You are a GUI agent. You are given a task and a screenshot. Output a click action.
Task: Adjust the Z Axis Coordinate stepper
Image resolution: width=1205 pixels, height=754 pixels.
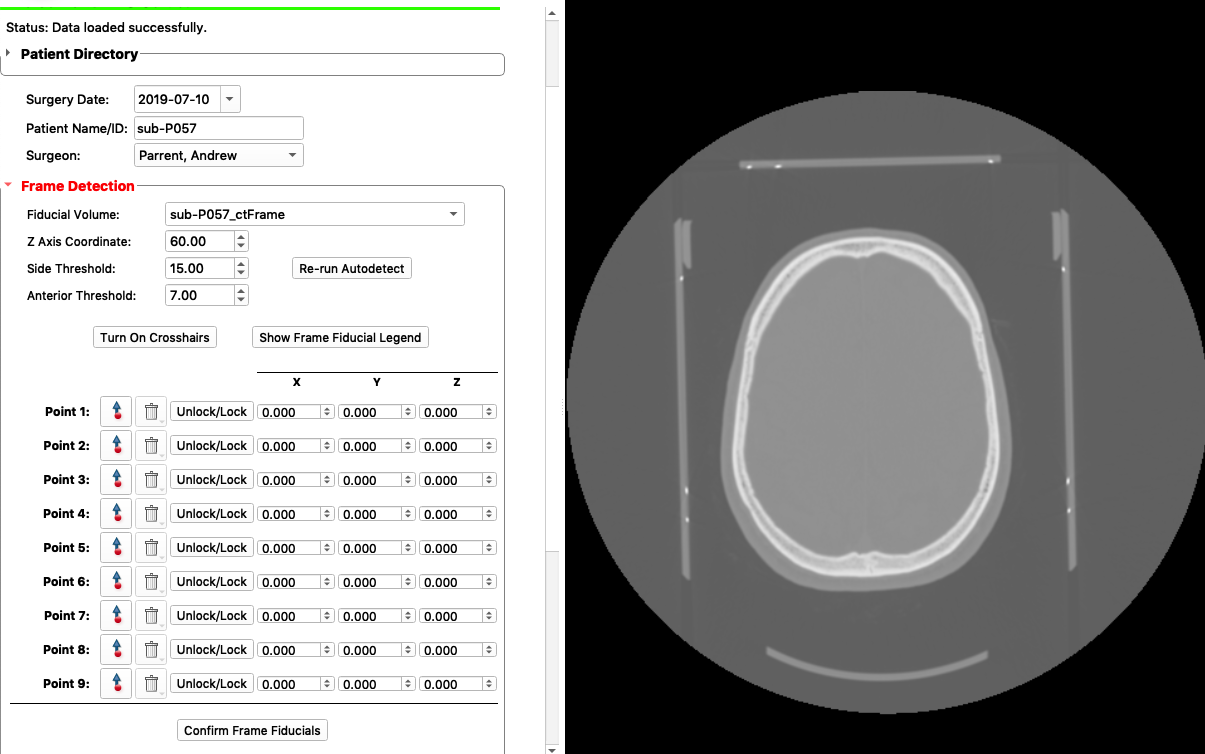[x=241, y=241]
